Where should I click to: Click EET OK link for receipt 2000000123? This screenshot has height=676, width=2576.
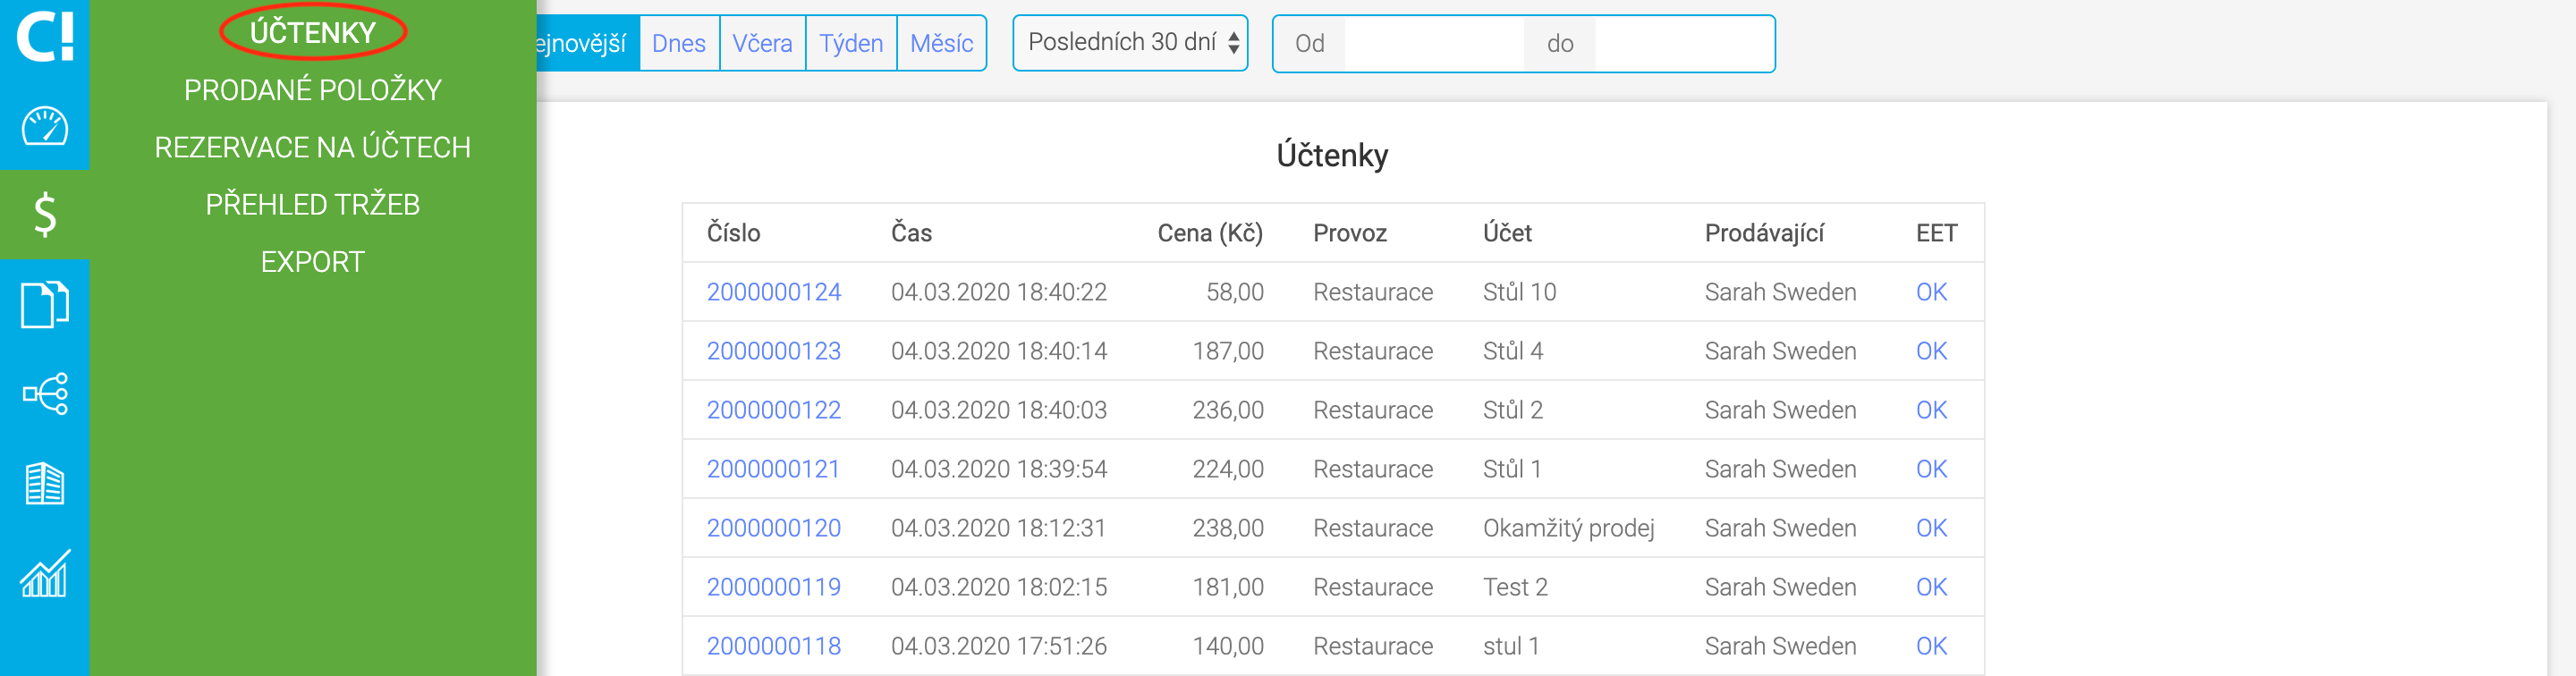[1931, 351]
